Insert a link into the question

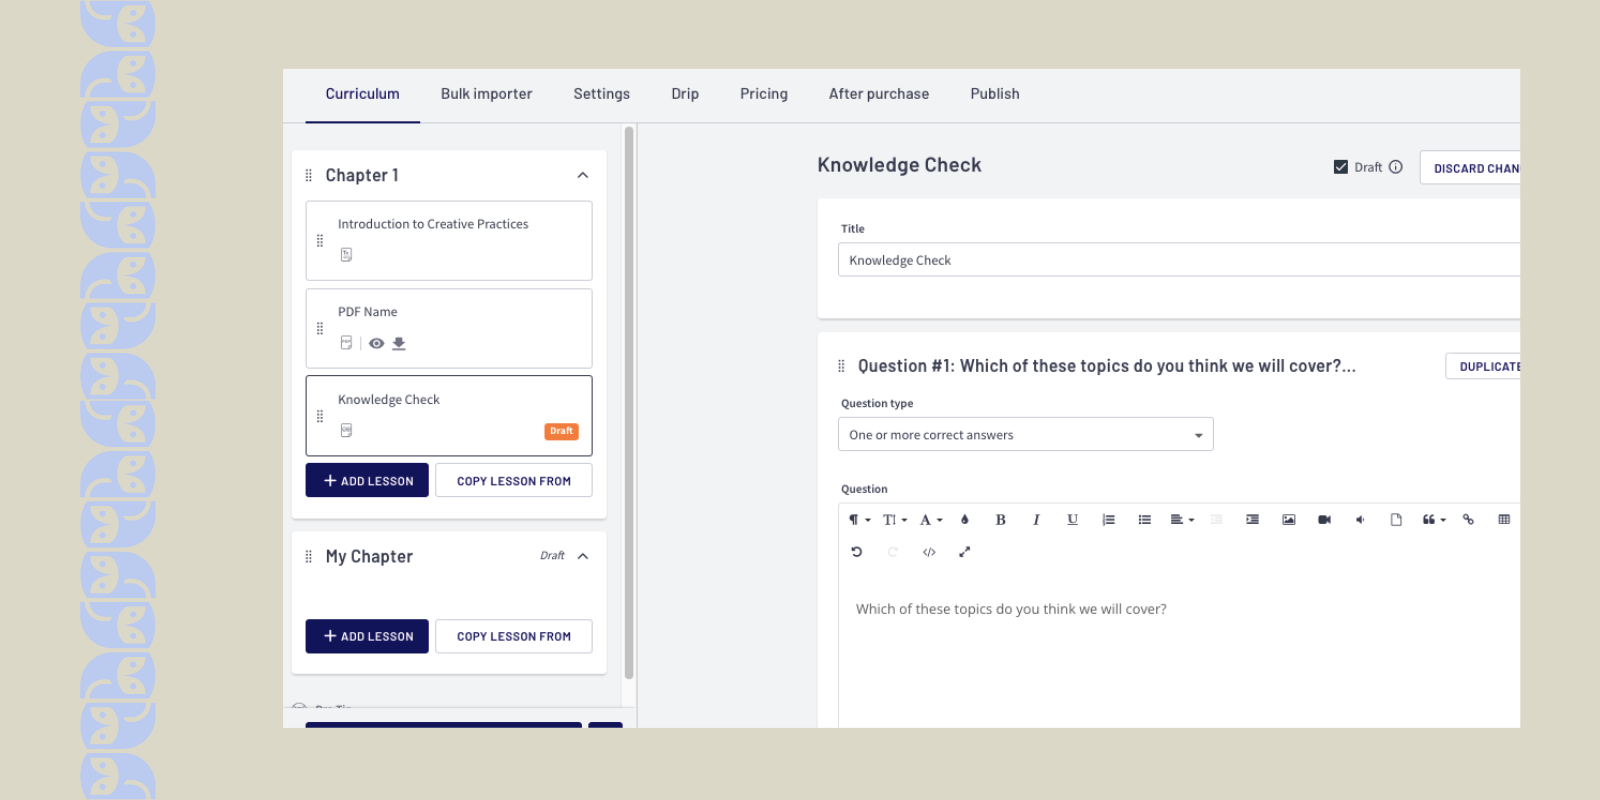1468,520
